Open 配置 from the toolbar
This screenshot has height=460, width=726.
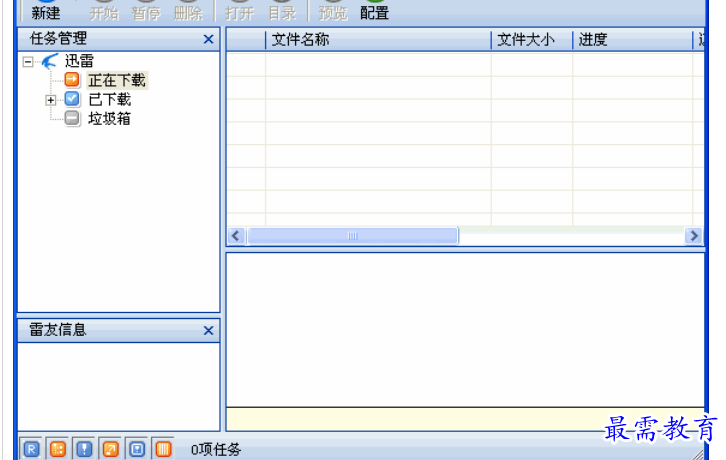tap(374, 11)
